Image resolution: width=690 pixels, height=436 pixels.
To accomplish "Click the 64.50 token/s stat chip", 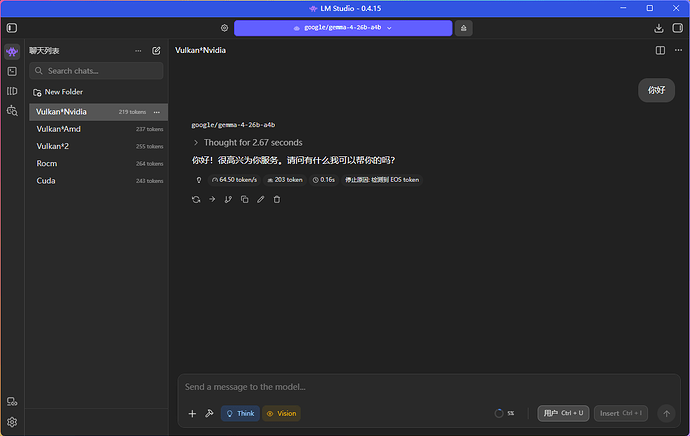I will click(x=234, y=180).
